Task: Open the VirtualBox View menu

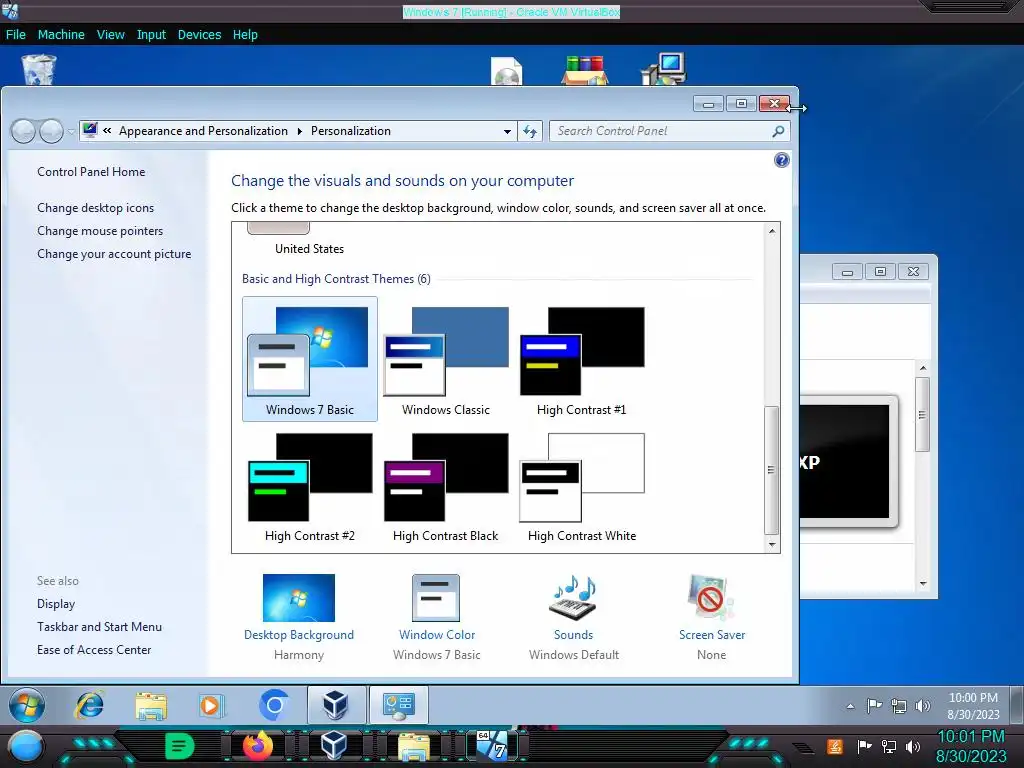Action: point(110,35)
